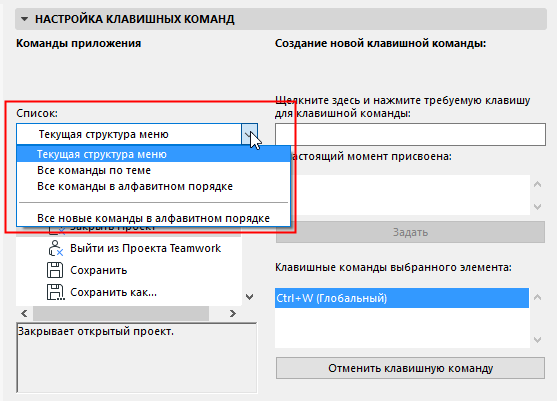
Task: Select Текущая структура меню option
Action: [x=153, y=154]
